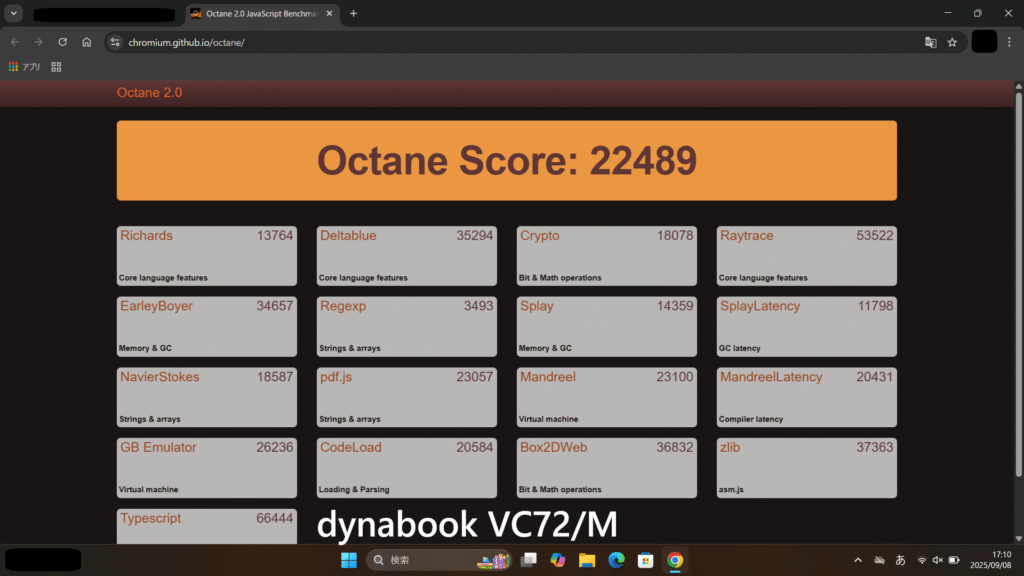Open the EarleyBoyer benchmark result
This screenshot has height=576, width=1024.
(206, 327)
